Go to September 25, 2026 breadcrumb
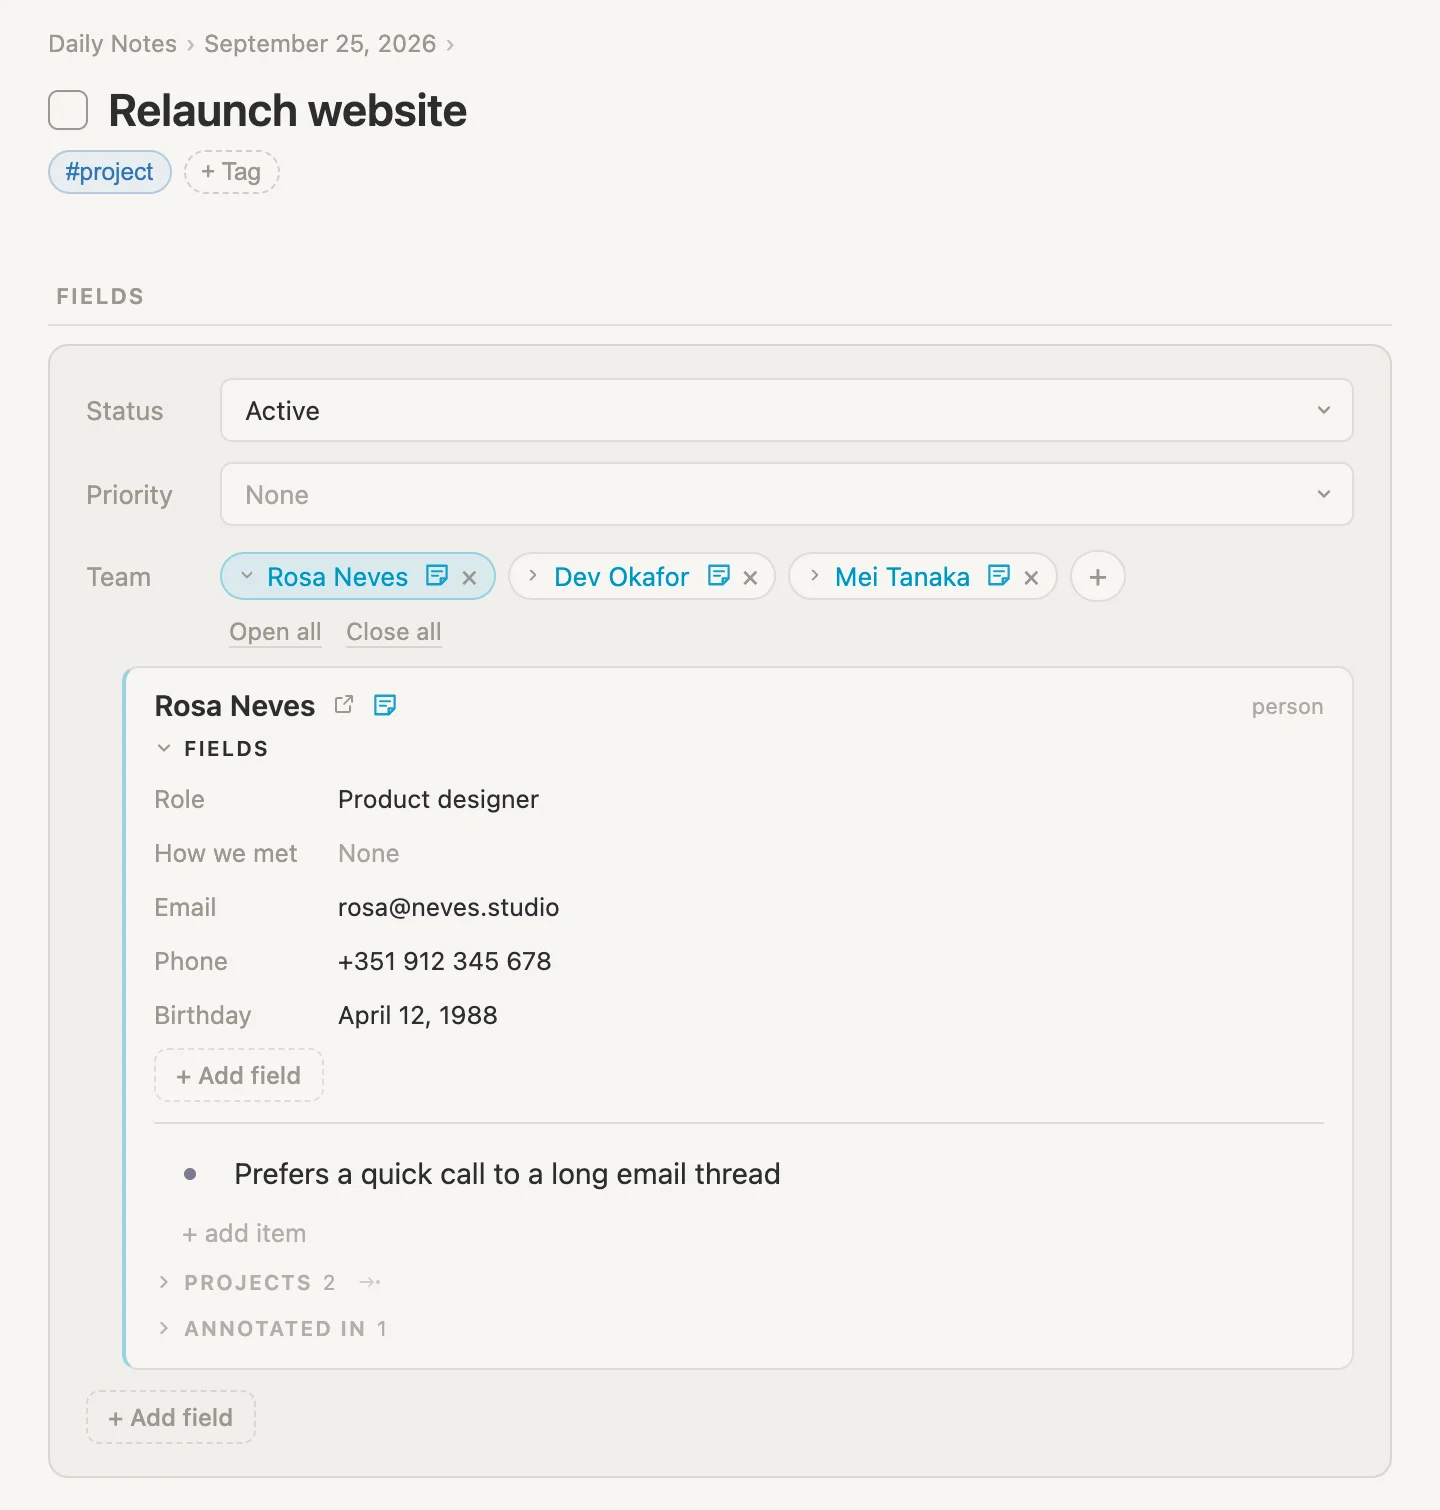1440x1510 pixels. point(320,44)
